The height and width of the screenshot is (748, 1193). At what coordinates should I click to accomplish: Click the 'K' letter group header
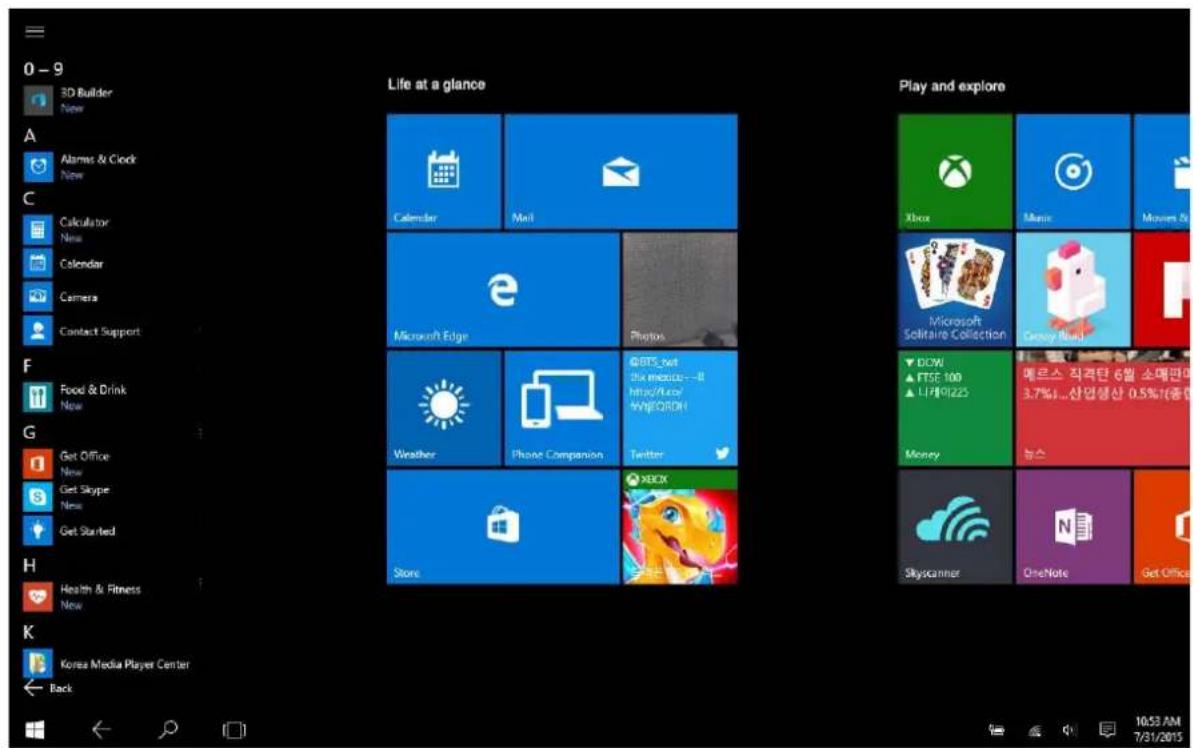(x=28, y=632)
